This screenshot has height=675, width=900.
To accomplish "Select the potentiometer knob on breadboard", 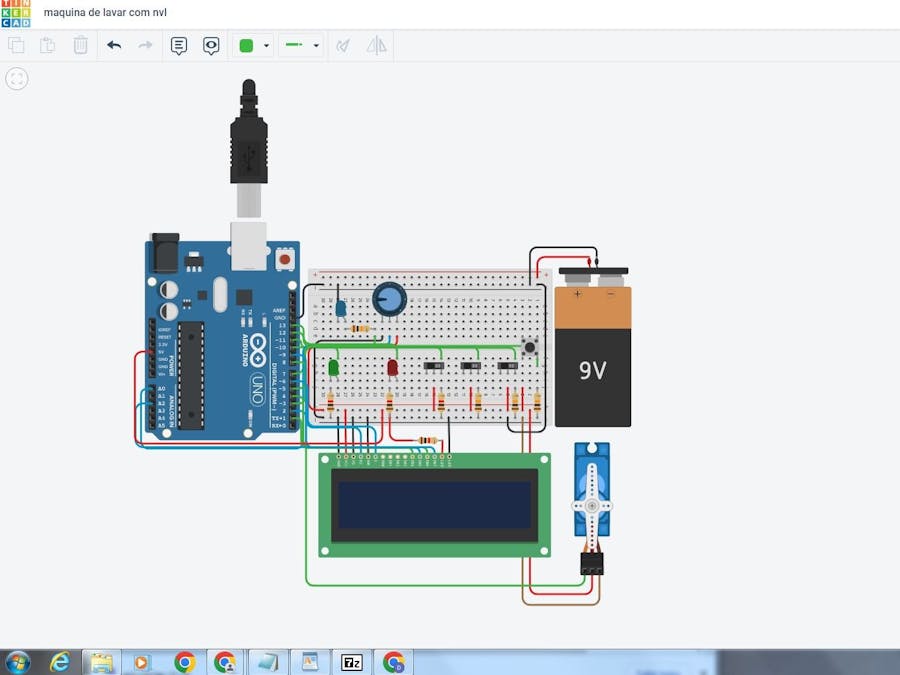I will point(389,298).
